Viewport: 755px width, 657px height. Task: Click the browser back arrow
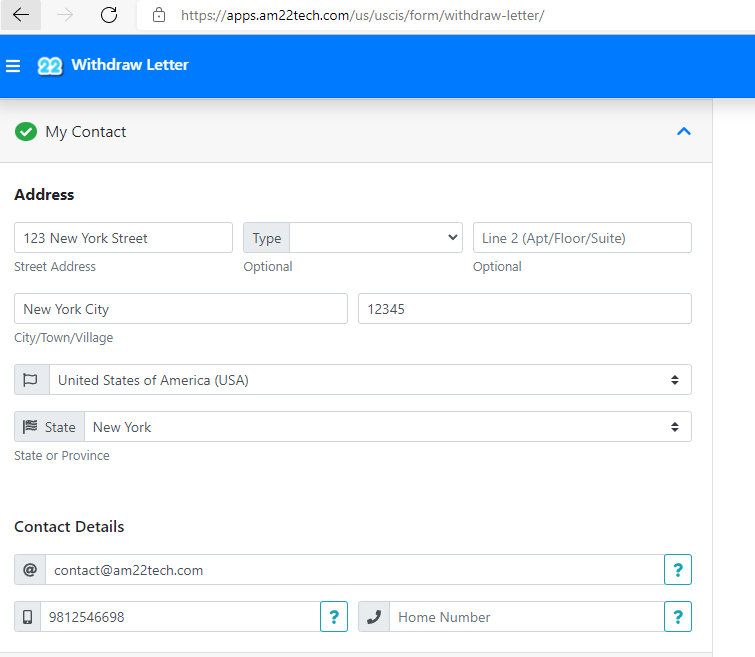[21, 15]
